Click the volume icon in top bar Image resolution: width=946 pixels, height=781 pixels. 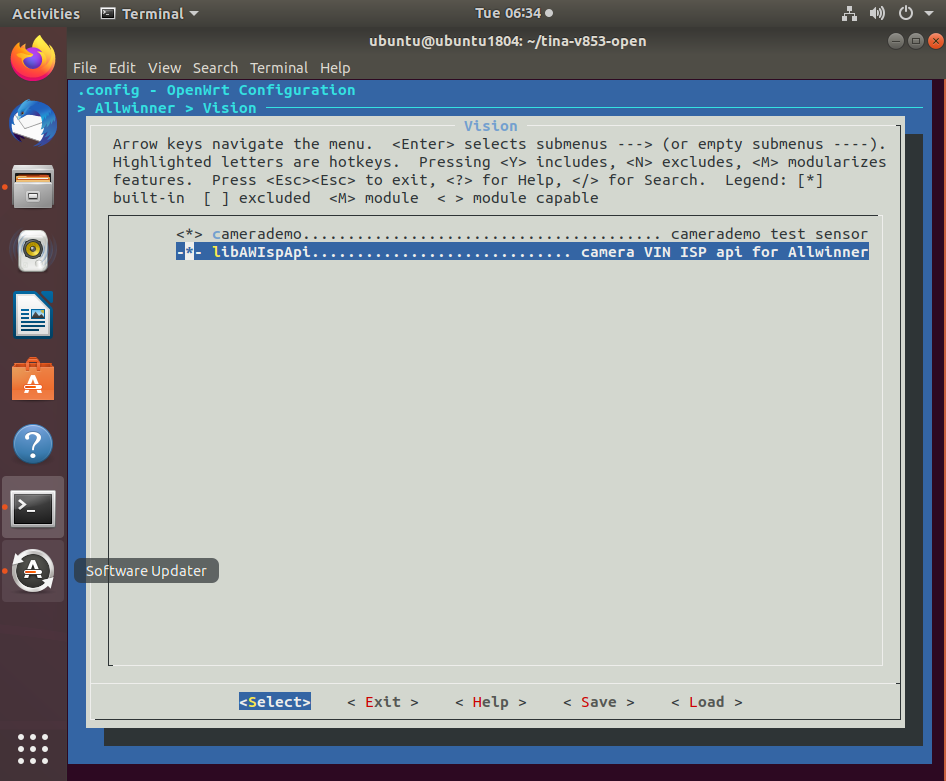(x=877, y=13)
